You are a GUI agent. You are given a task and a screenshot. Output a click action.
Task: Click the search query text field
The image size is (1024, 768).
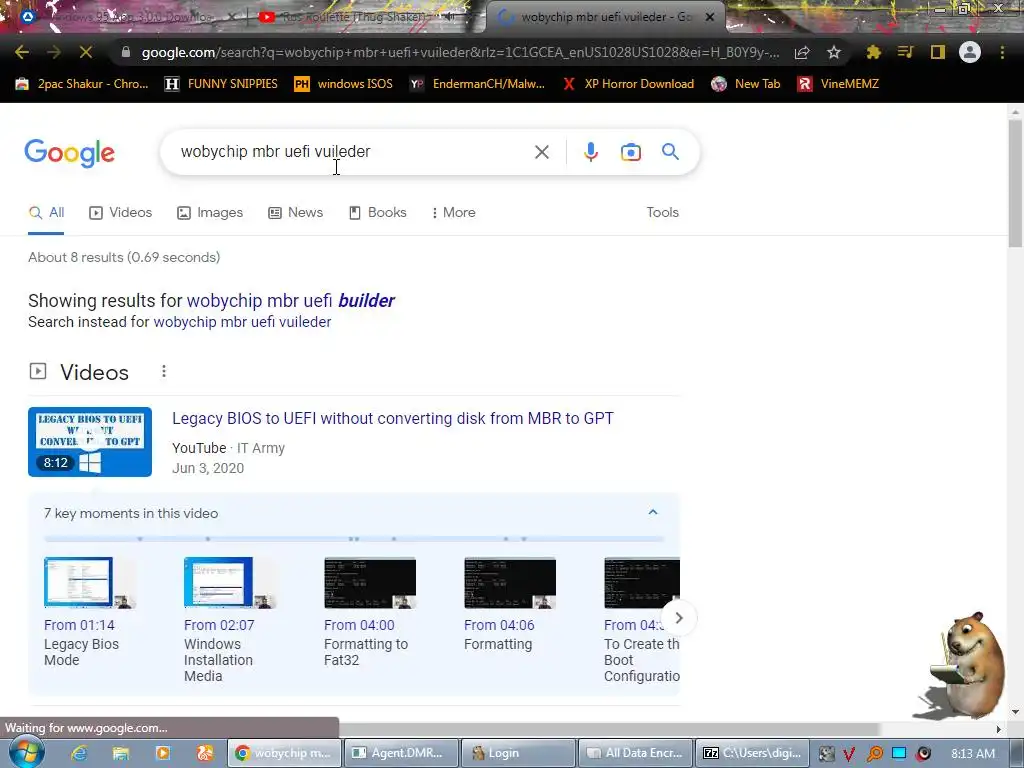pos(353,152)
